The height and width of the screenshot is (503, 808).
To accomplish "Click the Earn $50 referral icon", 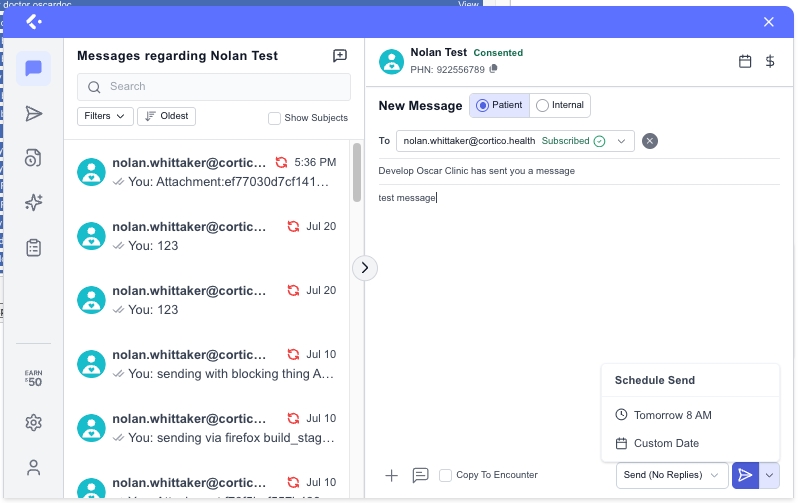I will click(x=33, y=378).
